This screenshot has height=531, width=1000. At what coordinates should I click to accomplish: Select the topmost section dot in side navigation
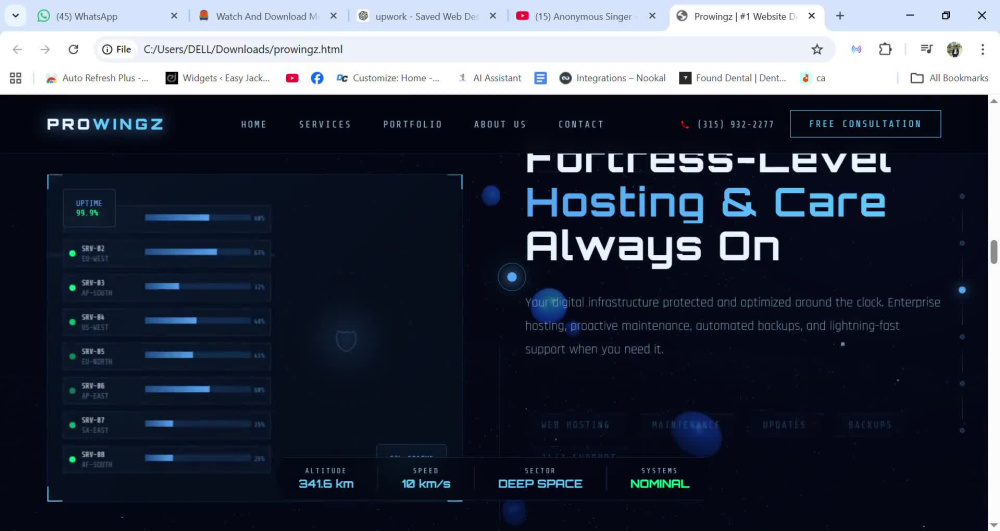(x=962, y=196)
